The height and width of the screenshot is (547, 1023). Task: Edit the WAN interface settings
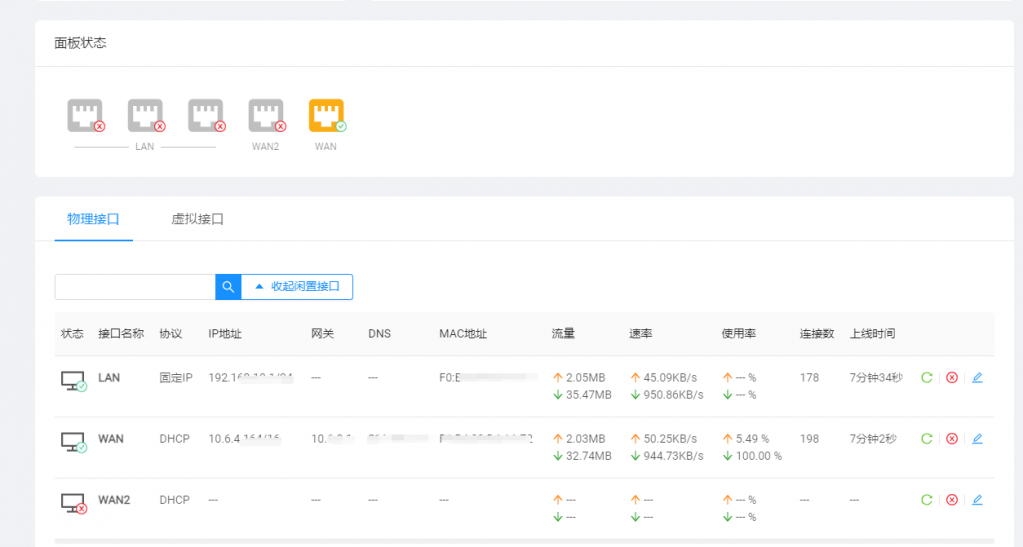[x=977, y=439]
